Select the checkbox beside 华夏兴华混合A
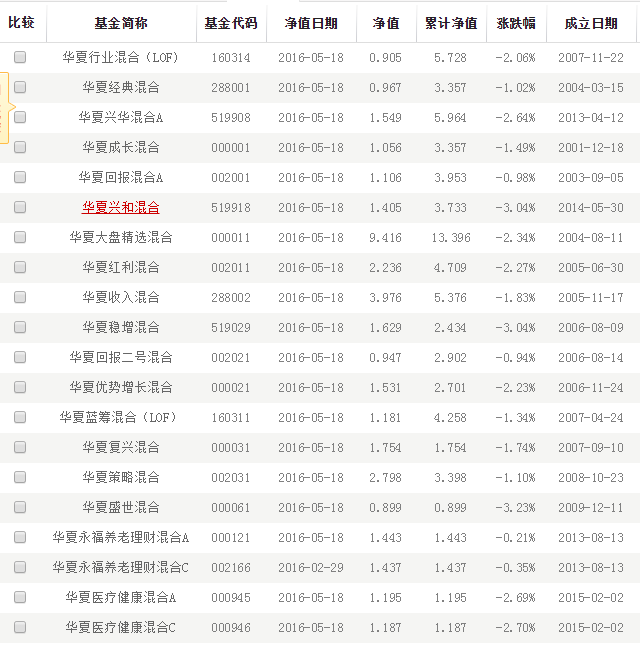 click(20, 117)
